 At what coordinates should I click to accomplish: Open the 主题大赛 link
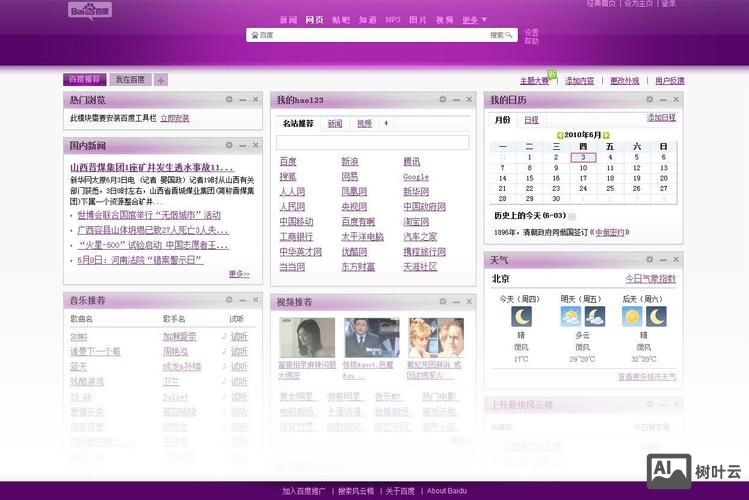[535, 81]
